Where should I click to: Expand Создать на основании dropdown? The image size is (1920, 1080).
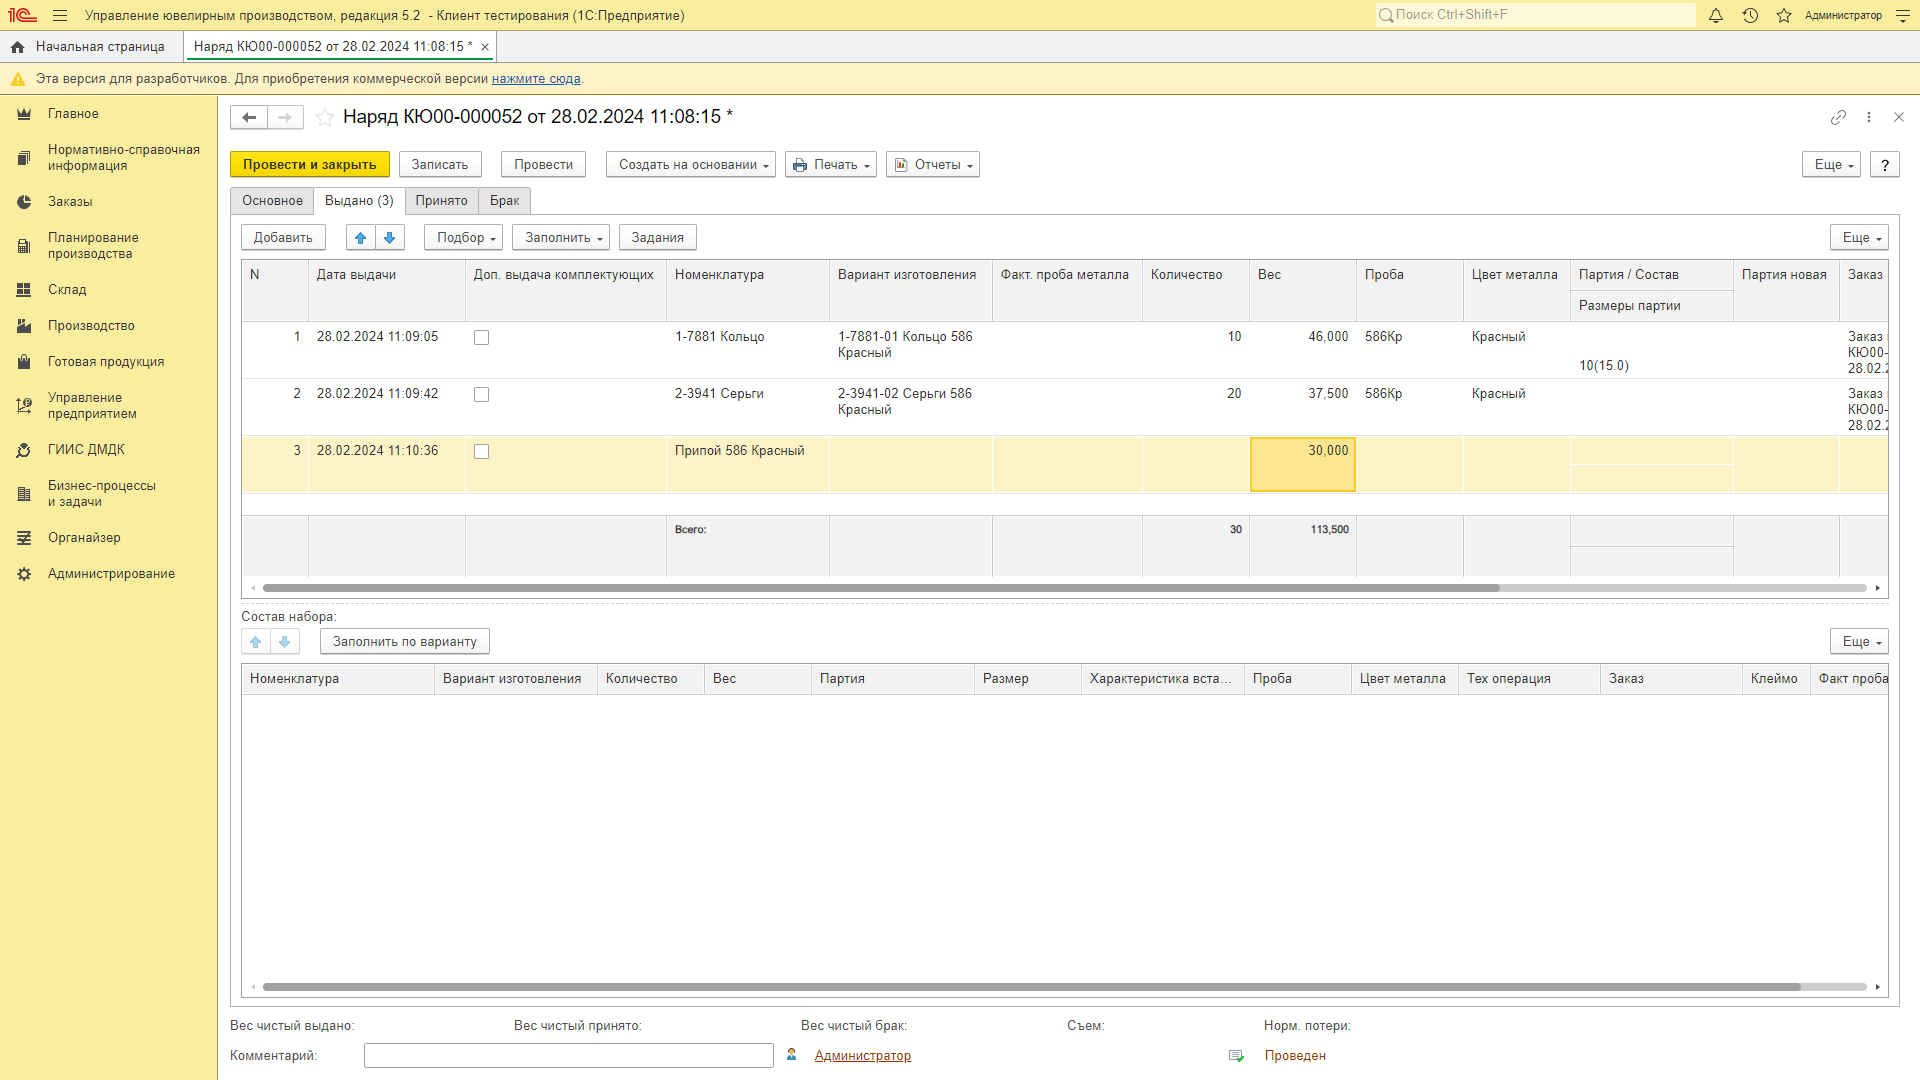point(691,165)
